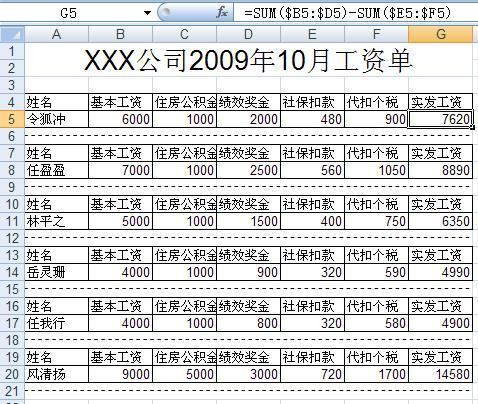The image size is (478, 404).
Task: Click cell 1050 in row 8
Action: 376,170
